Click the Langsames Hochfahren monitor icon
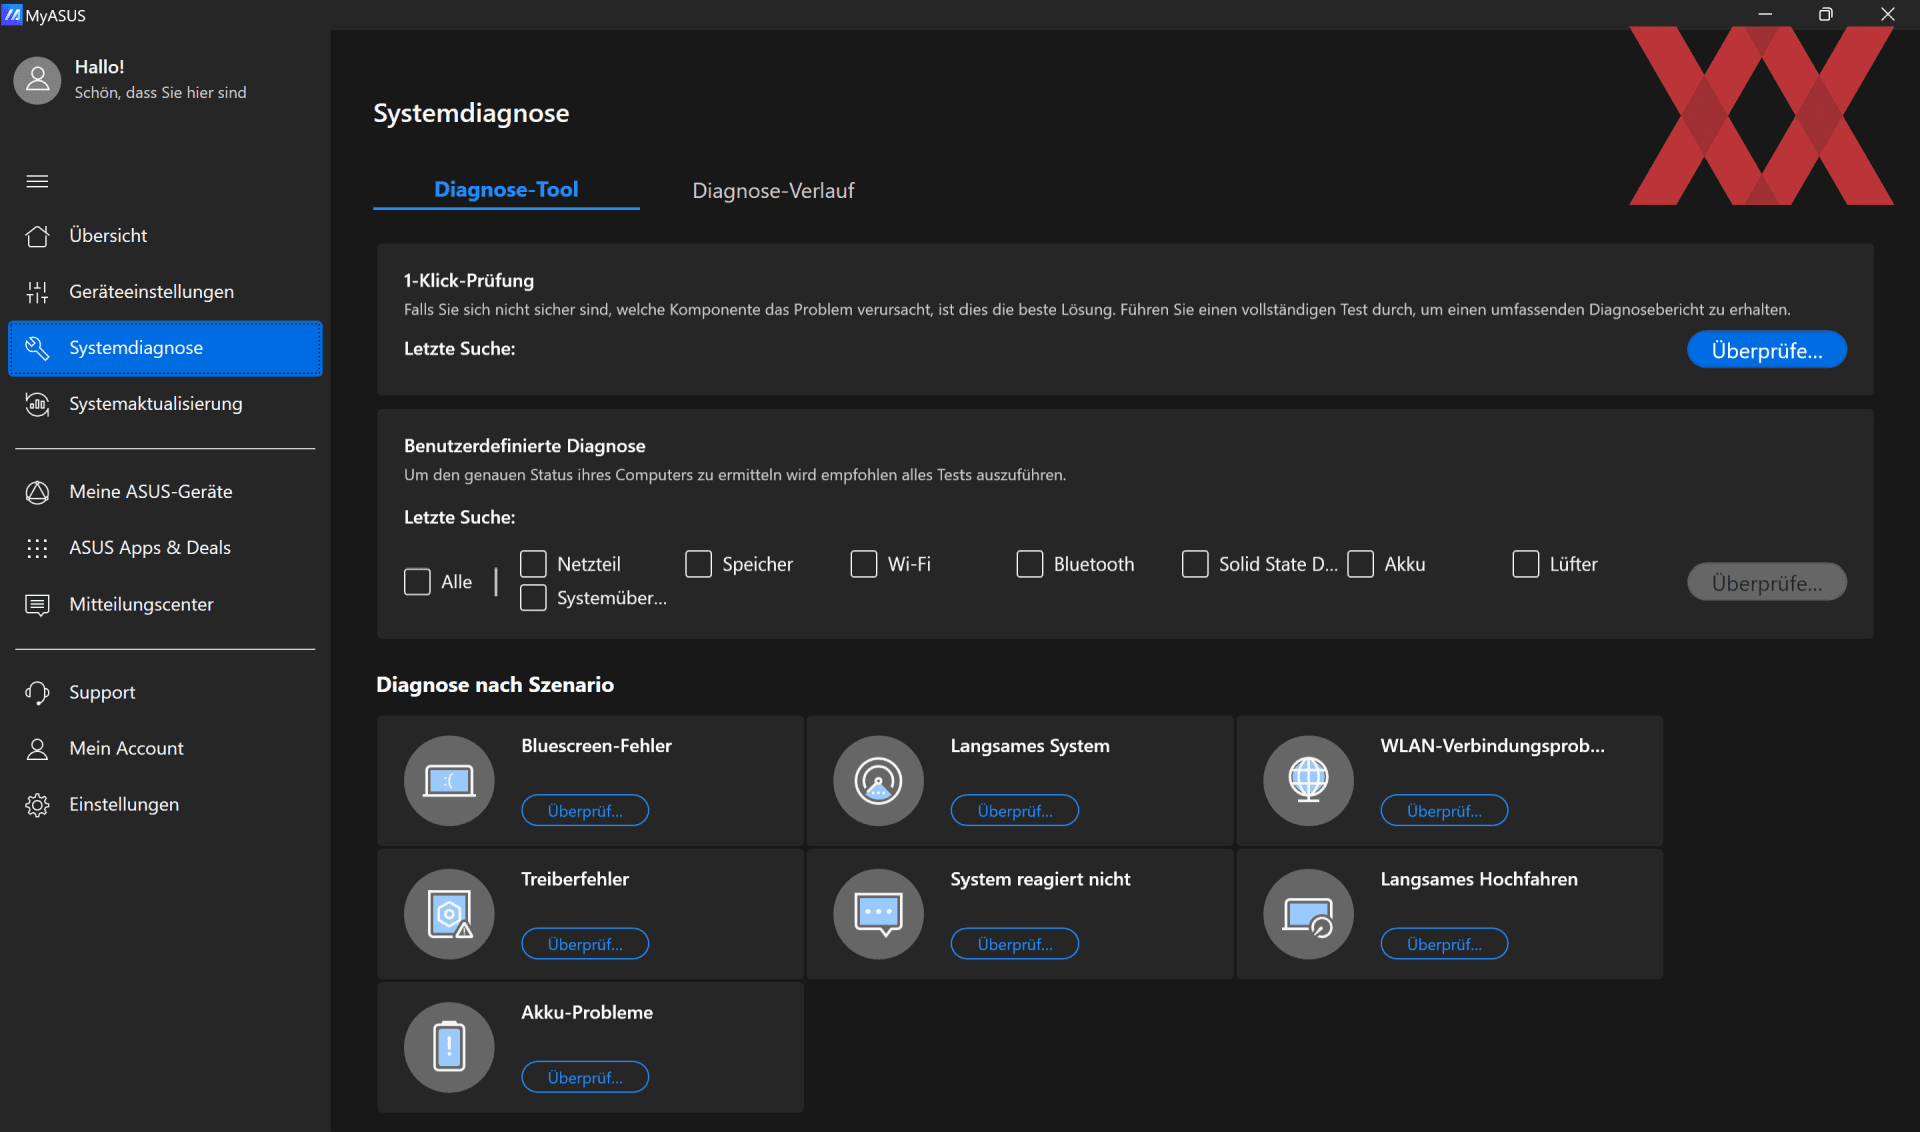1920x1132 pixels. point(1308,914)
